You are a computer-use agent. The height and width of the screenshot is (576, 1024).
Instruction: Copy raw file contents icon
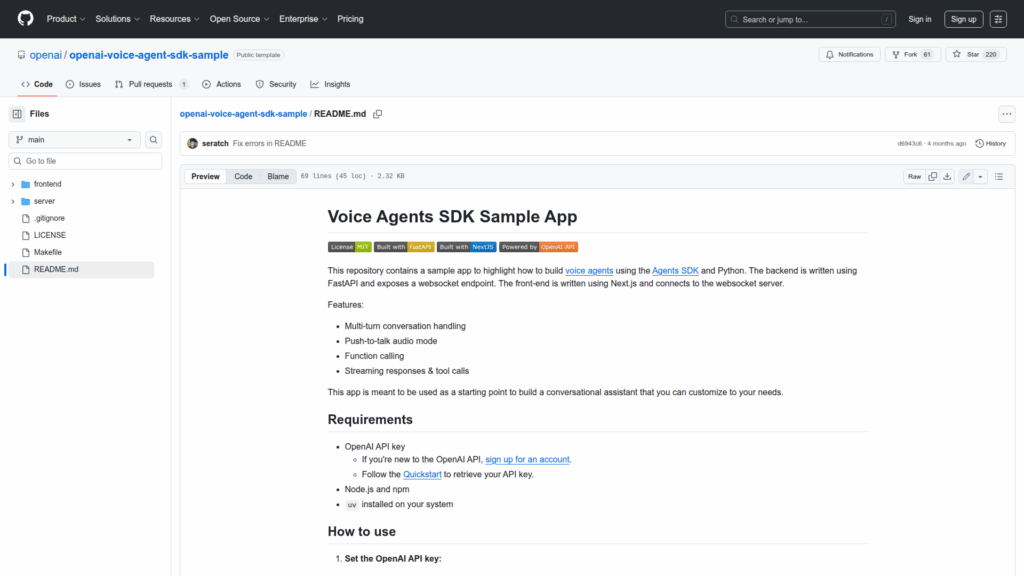click(932, 177)
